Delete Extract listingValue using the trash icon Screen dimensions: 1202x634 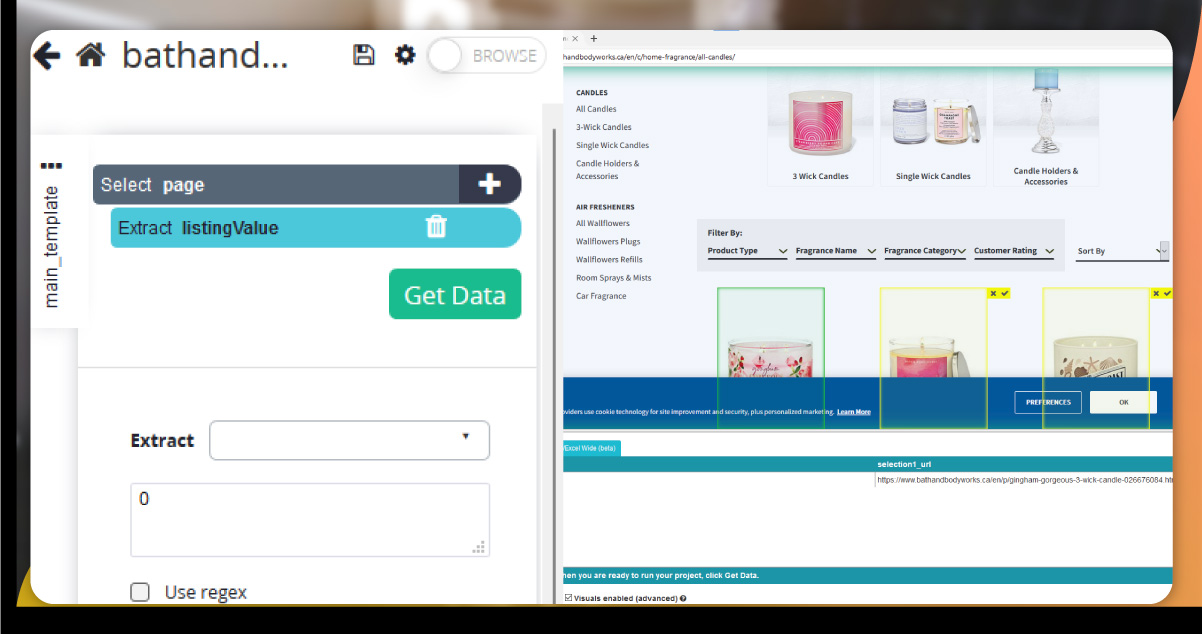pyautogui.click(x=436, y=227)
